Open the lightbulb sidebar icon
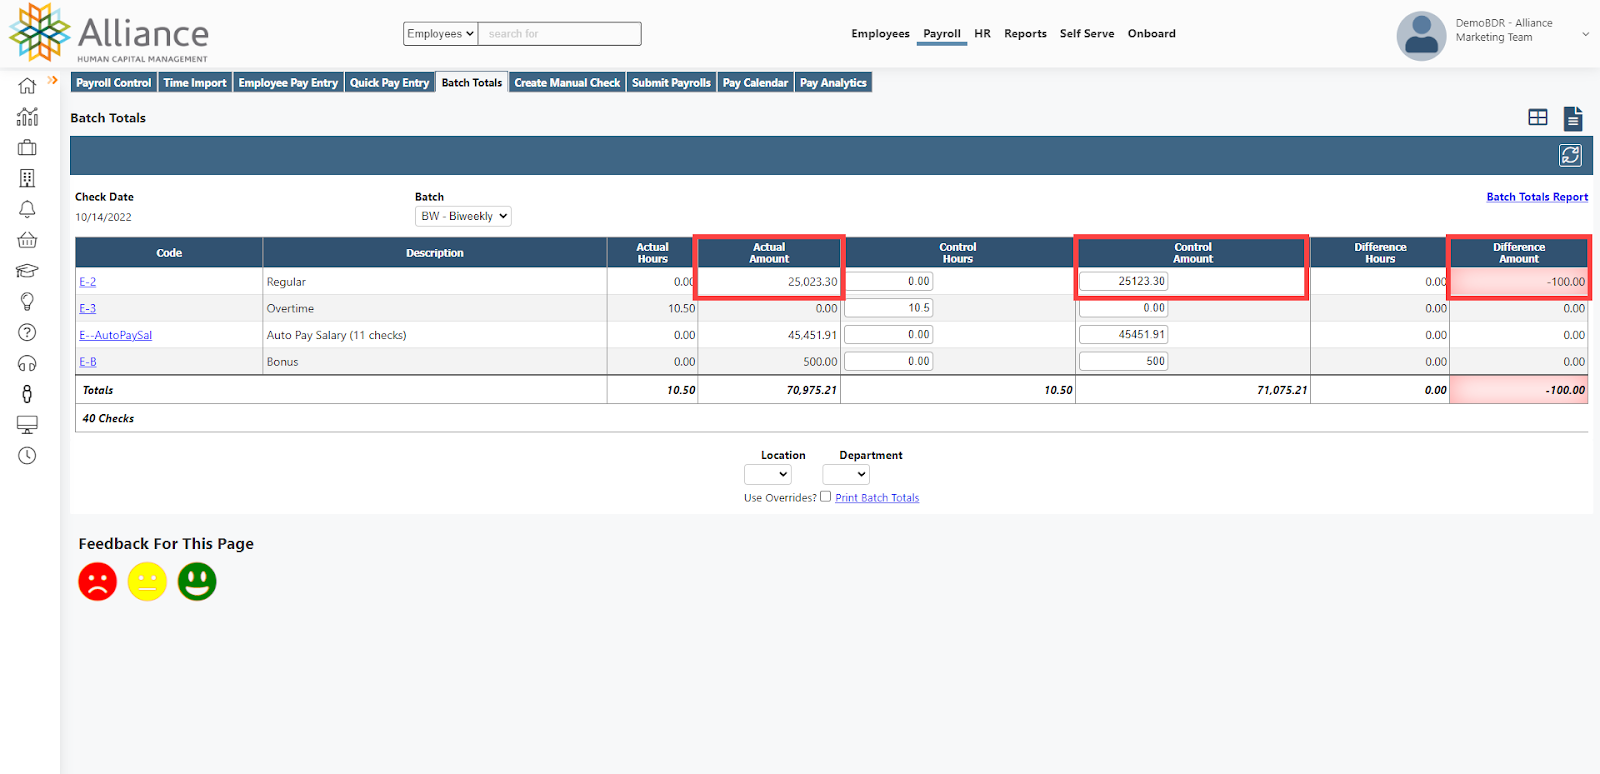Viewport: 1600px width, 774px height. click(27, 301)
